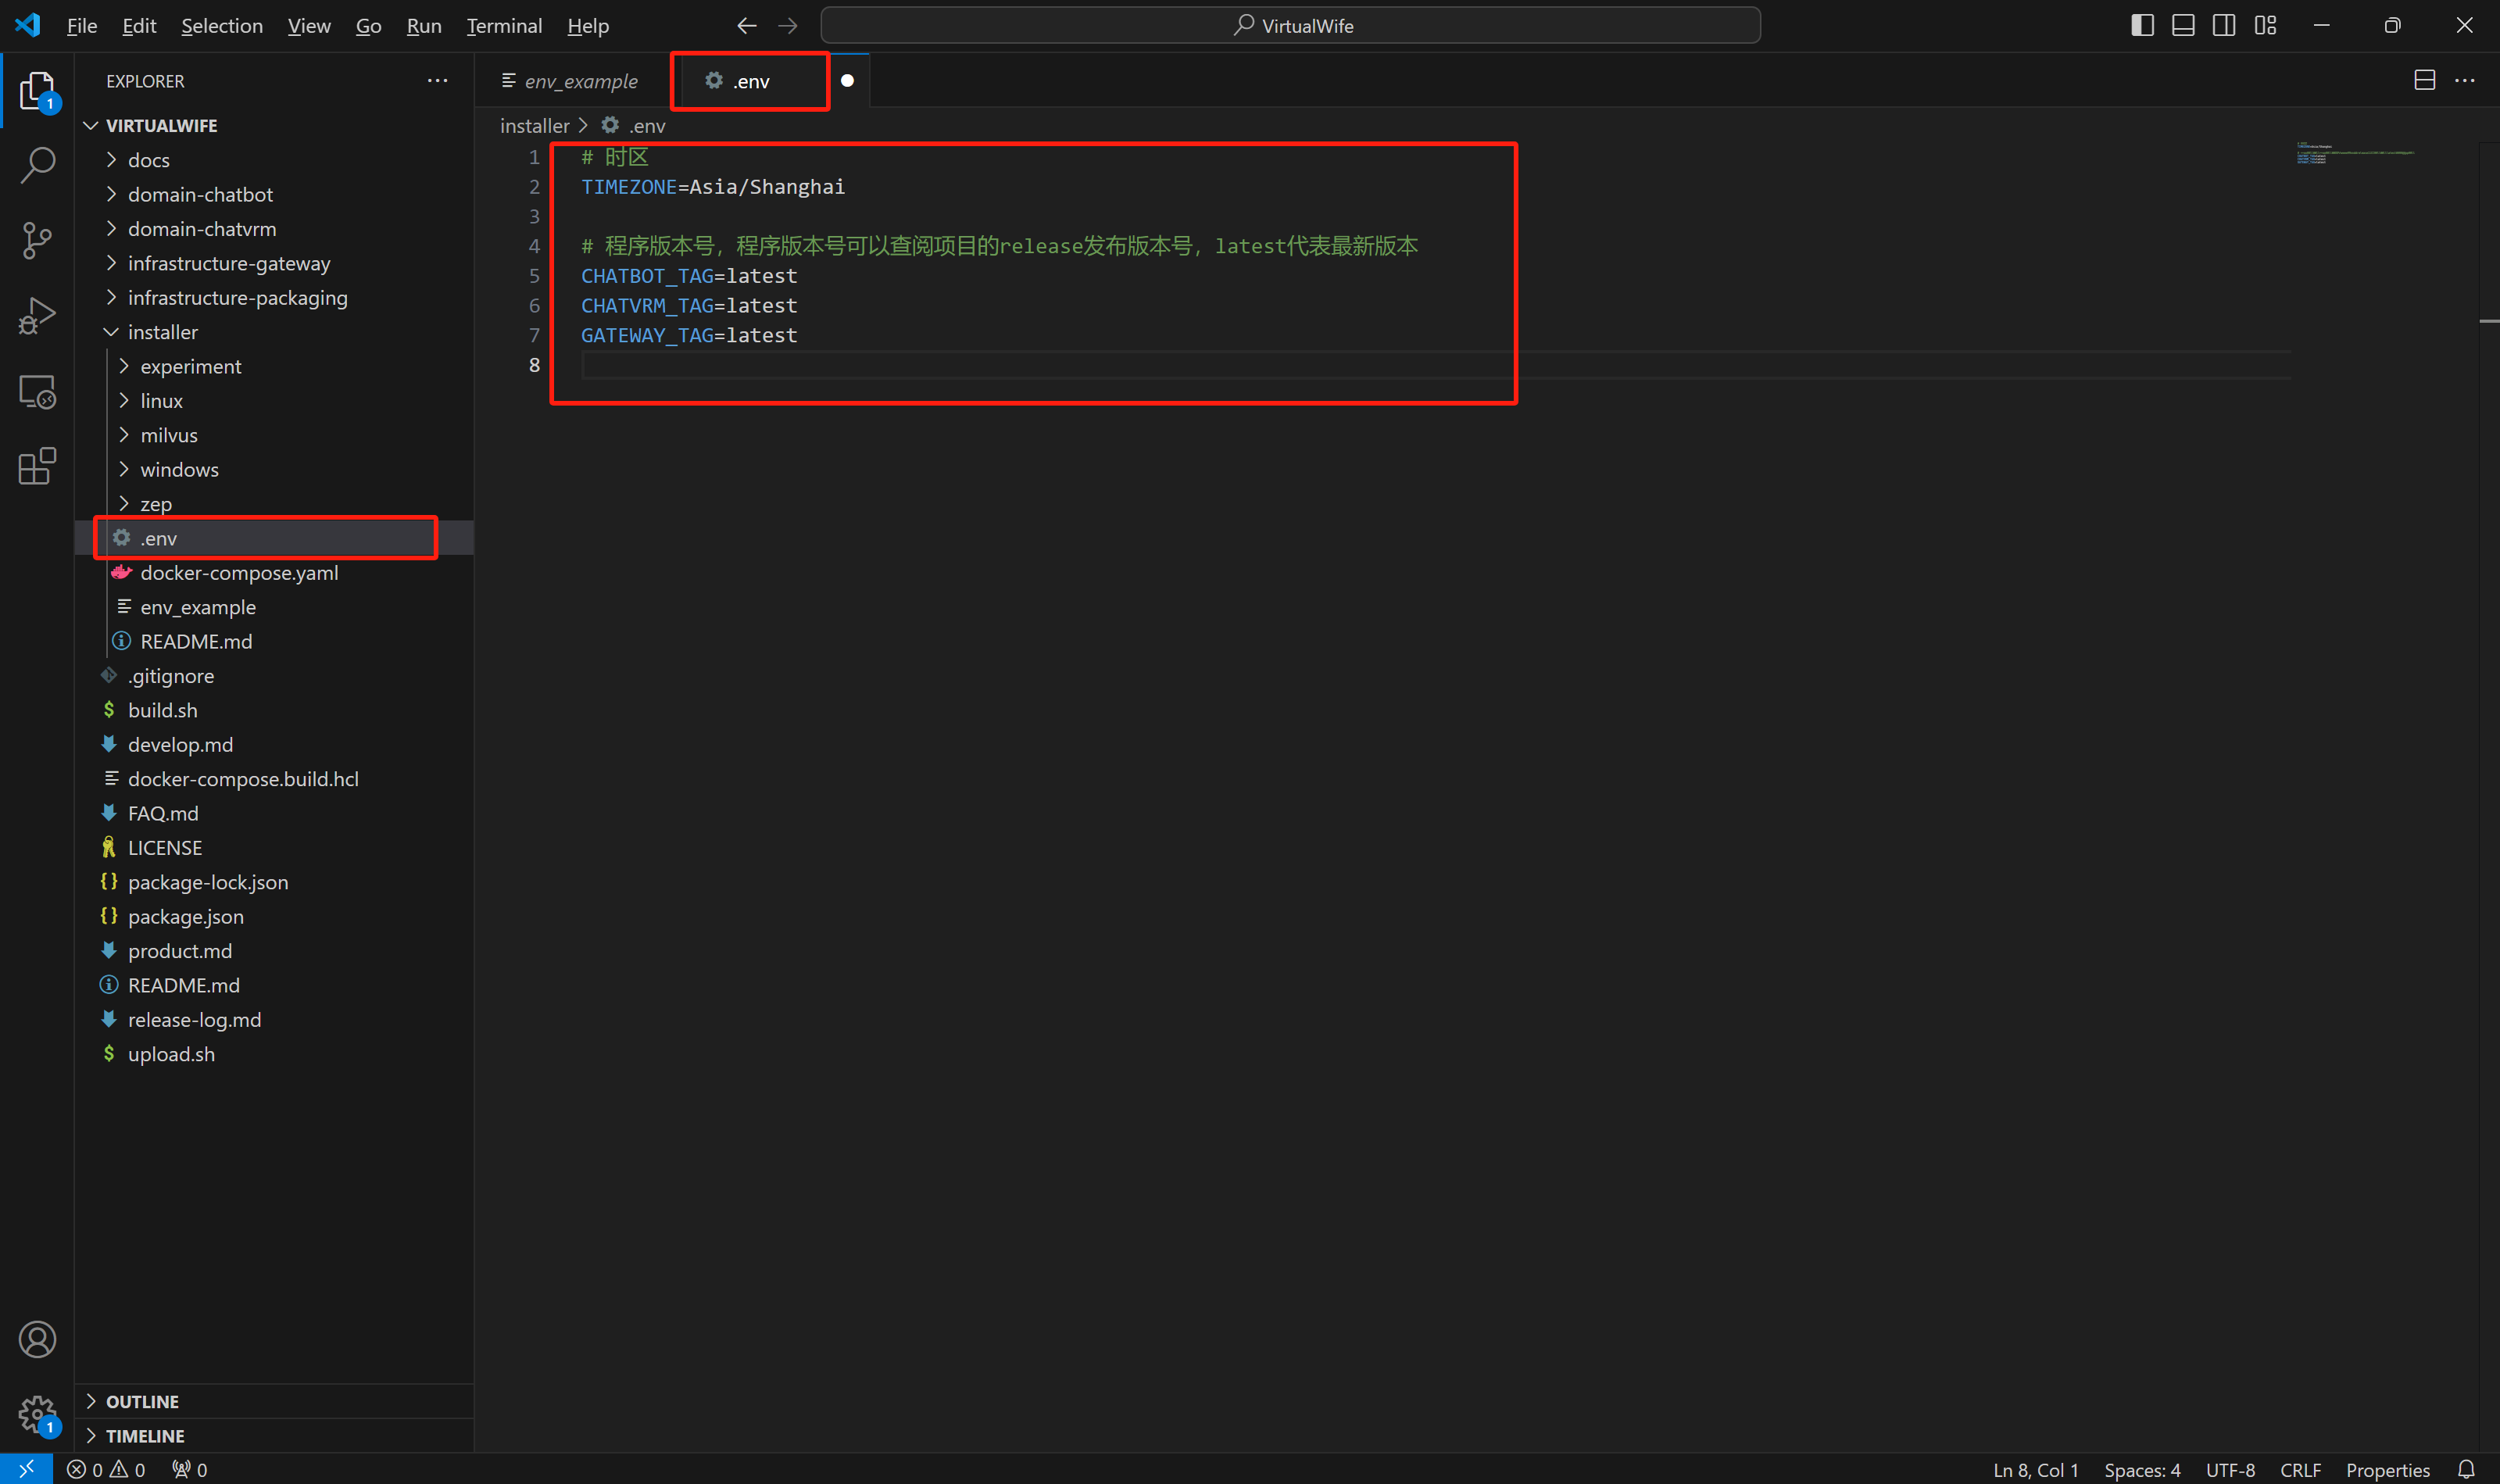Screen dimensions: 2500x1484
Task: Open the Search view icon
Action: [37, 165]
